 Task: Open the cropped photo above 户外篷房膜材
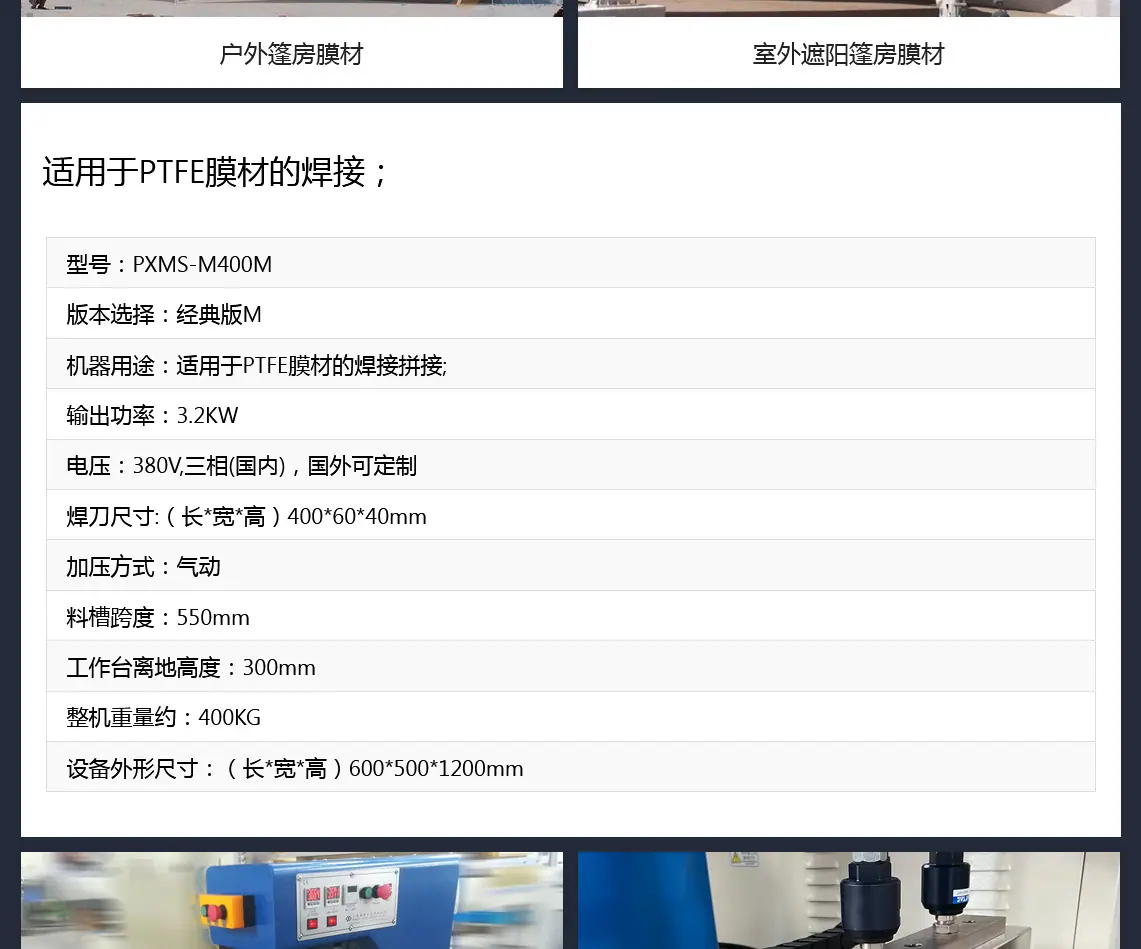click(292, 8)
